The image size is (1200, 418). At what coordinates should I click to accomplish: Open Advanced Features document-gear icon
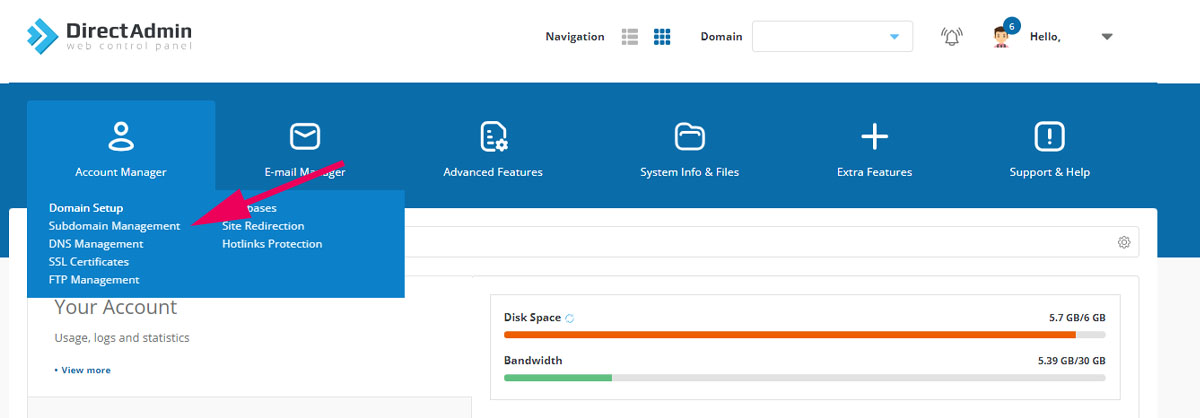pyautogui.click(x=493, y=135)
